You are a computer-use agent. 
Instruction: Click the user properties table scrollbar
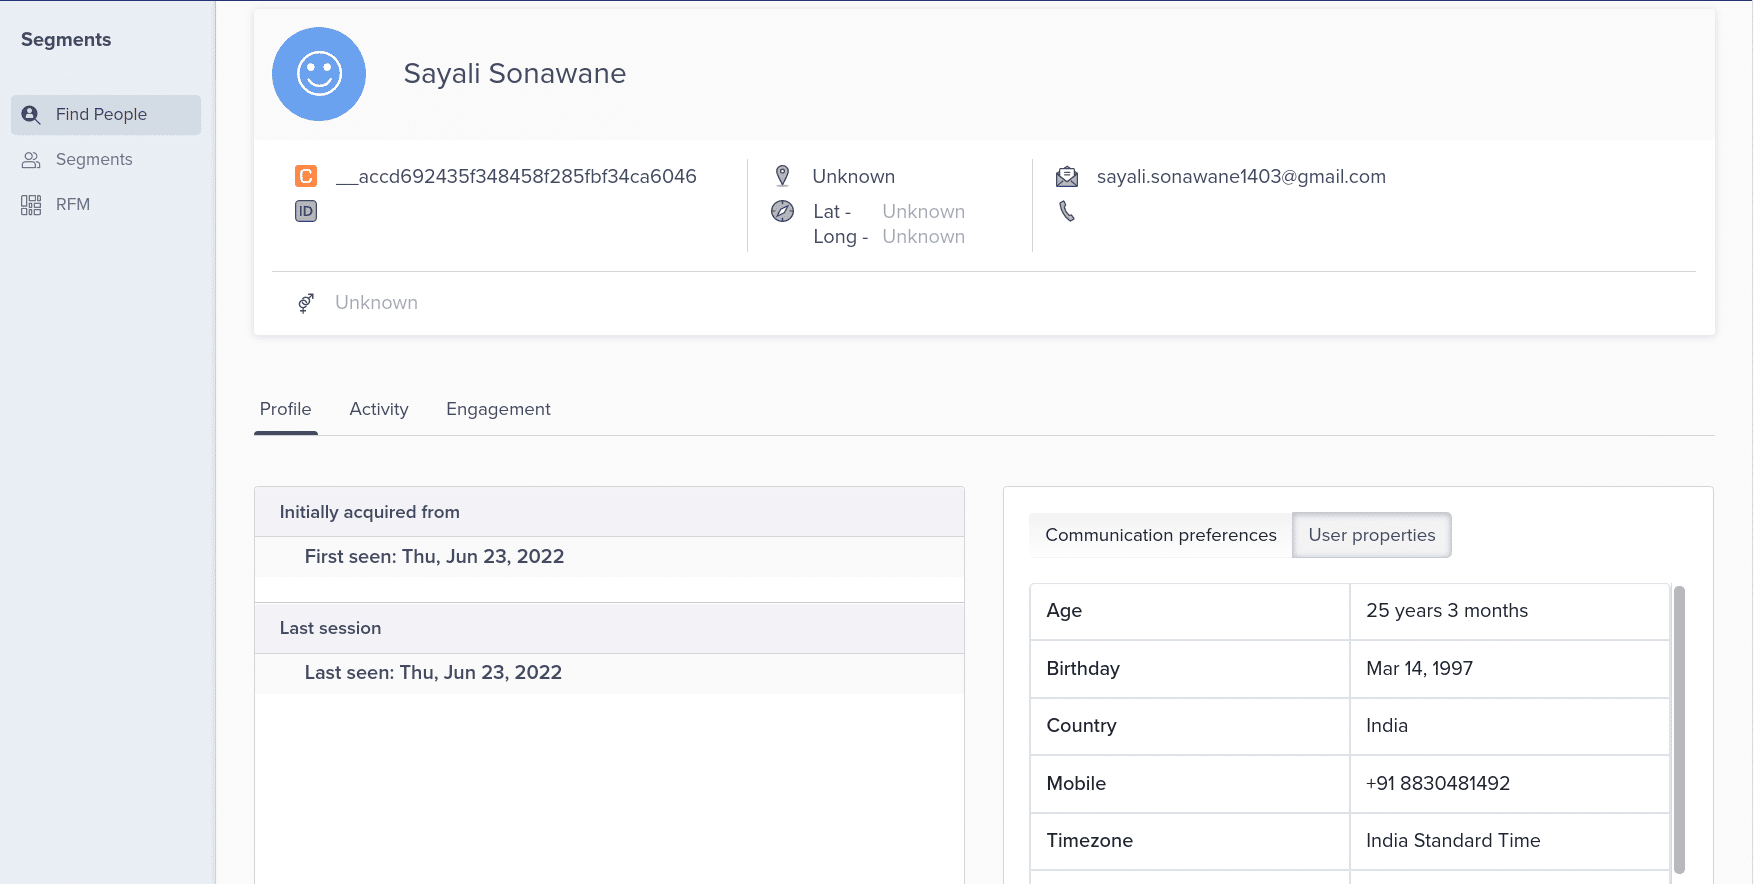(x=1679, y=730)
